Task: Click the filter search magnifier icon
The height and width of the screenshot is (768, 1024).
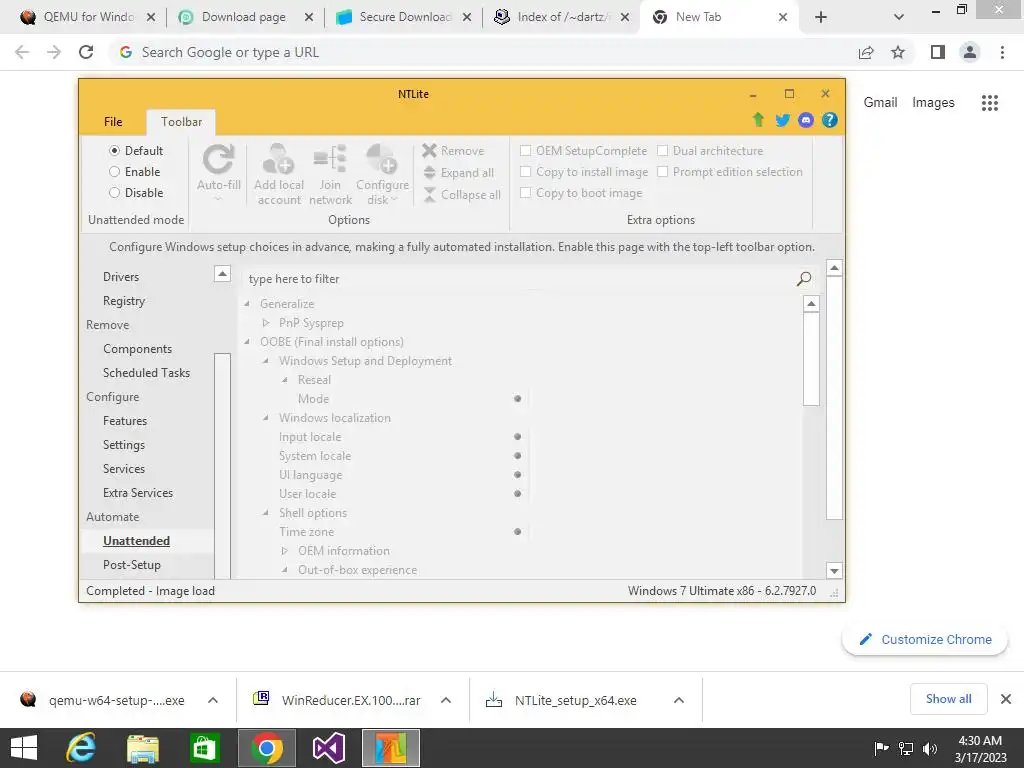Action: (804, 279)
